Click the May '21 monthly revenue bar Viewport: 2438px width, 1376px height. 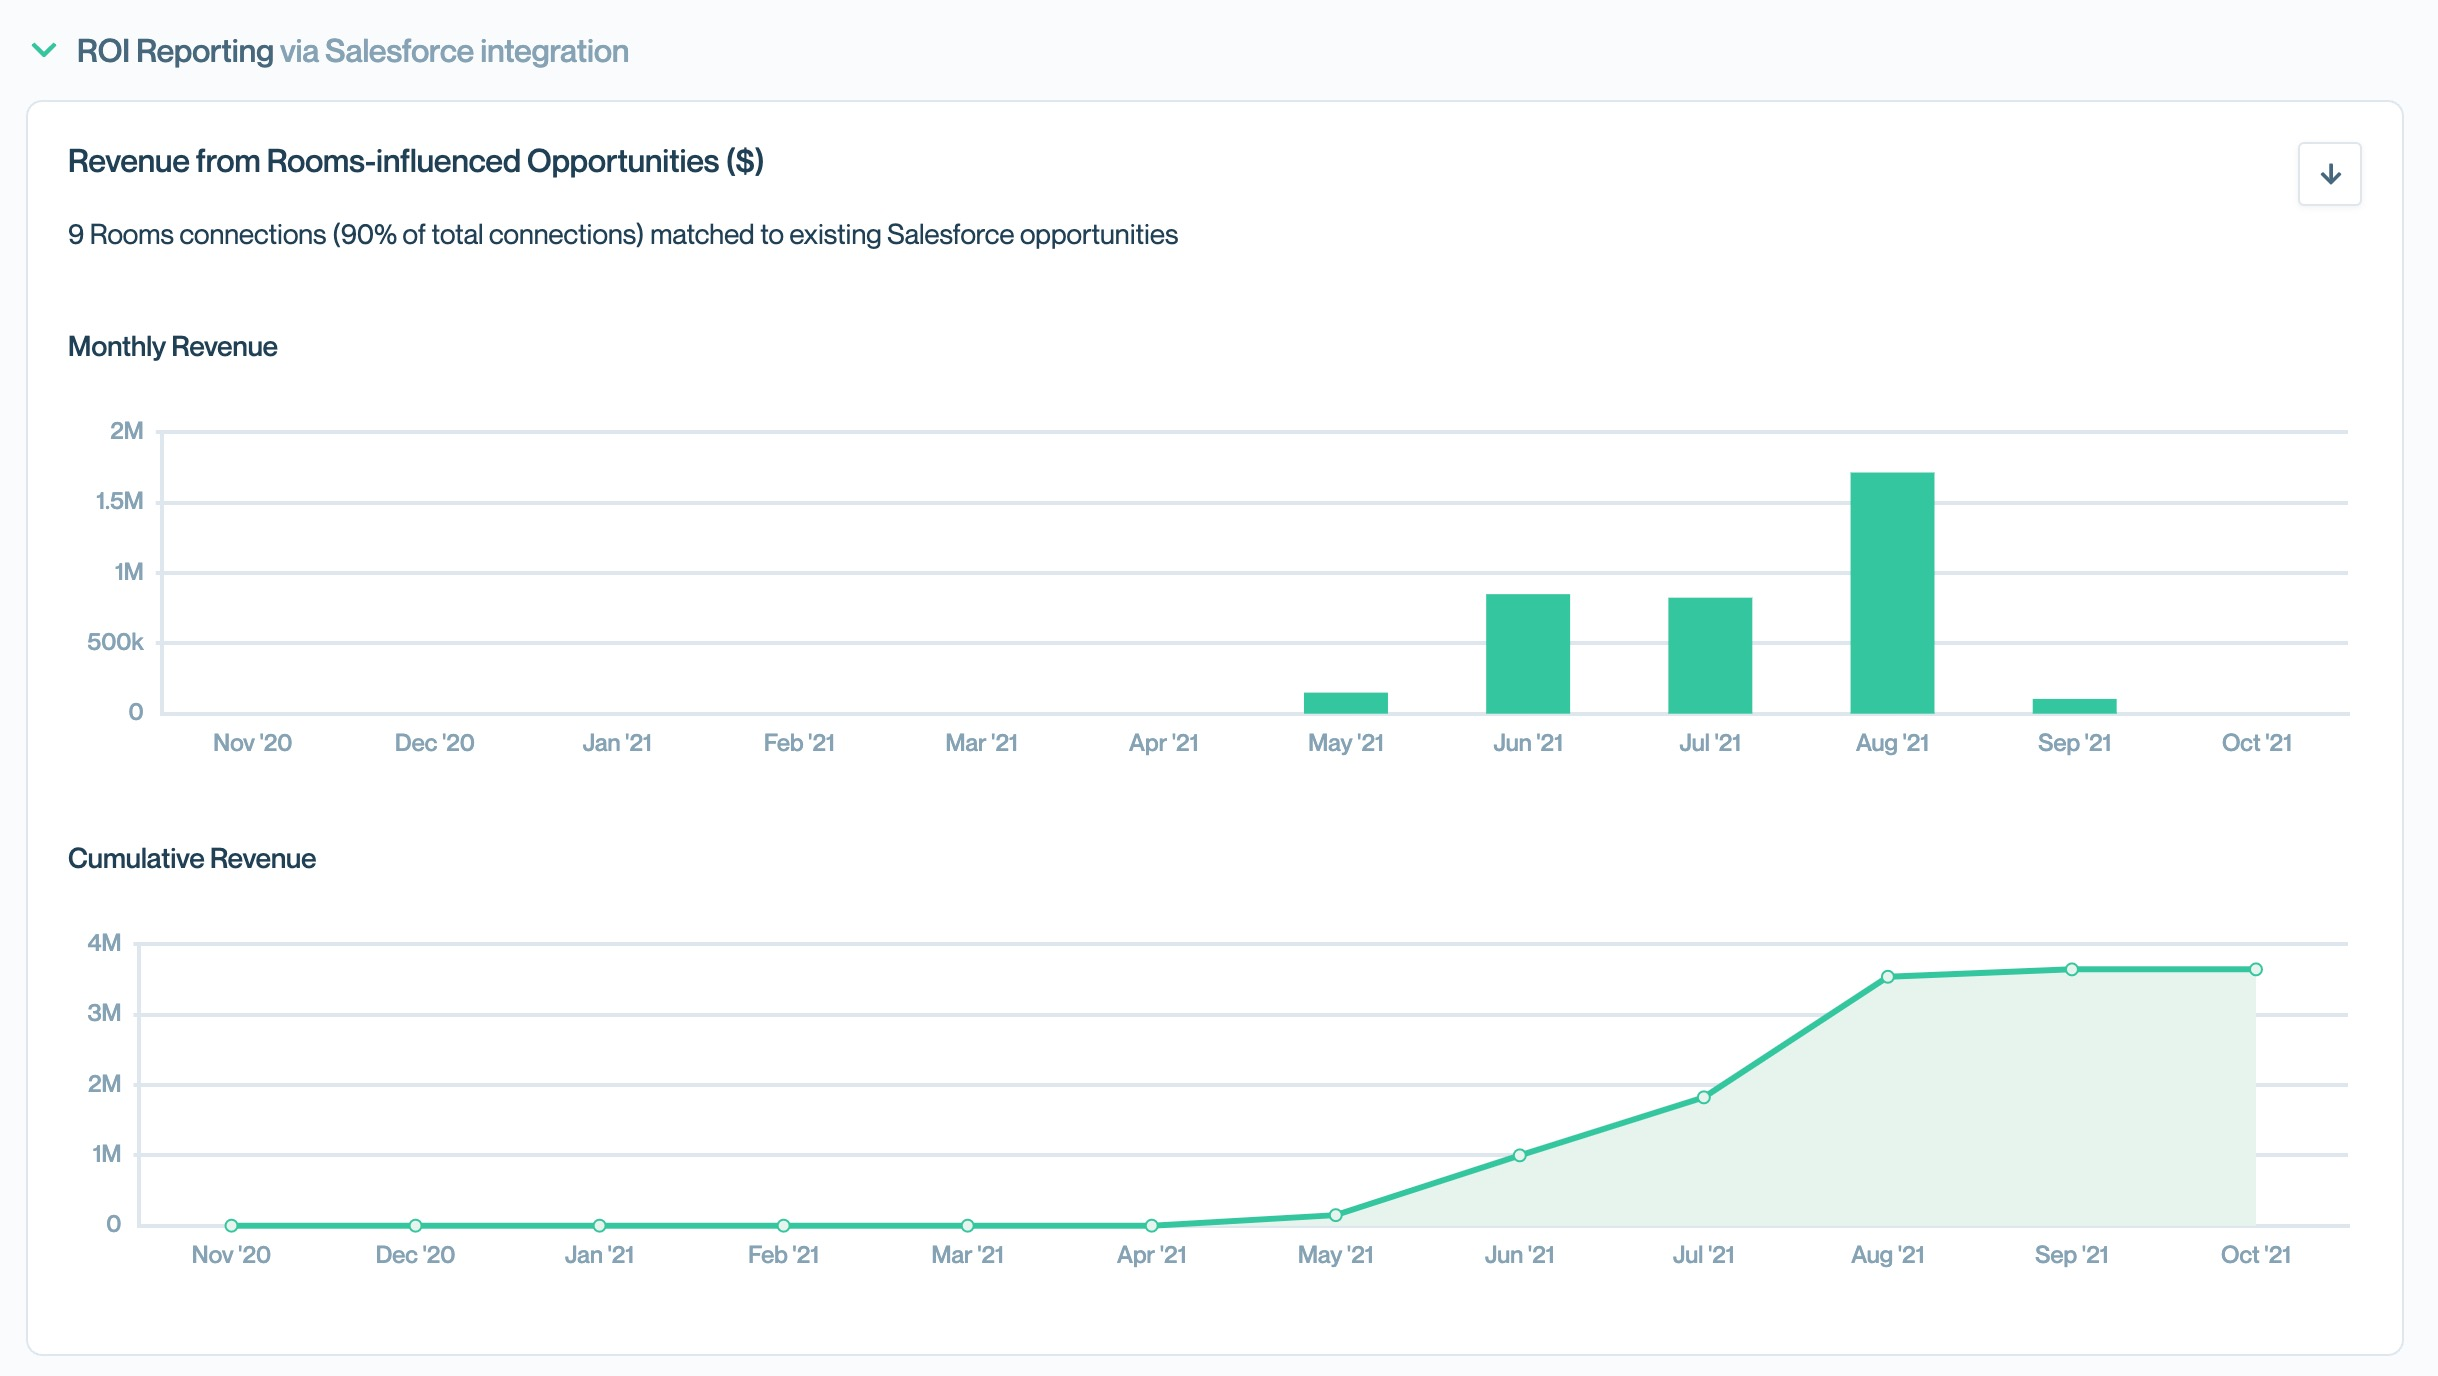(x=1345, y=702)
